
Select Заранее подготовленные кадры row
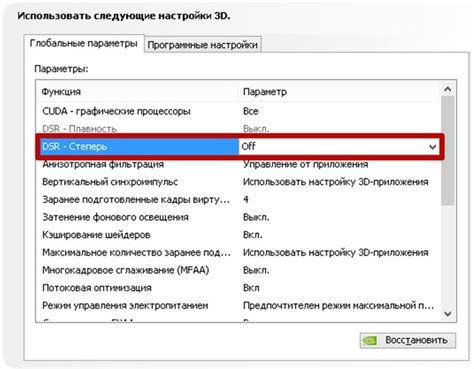pos(239,200)
